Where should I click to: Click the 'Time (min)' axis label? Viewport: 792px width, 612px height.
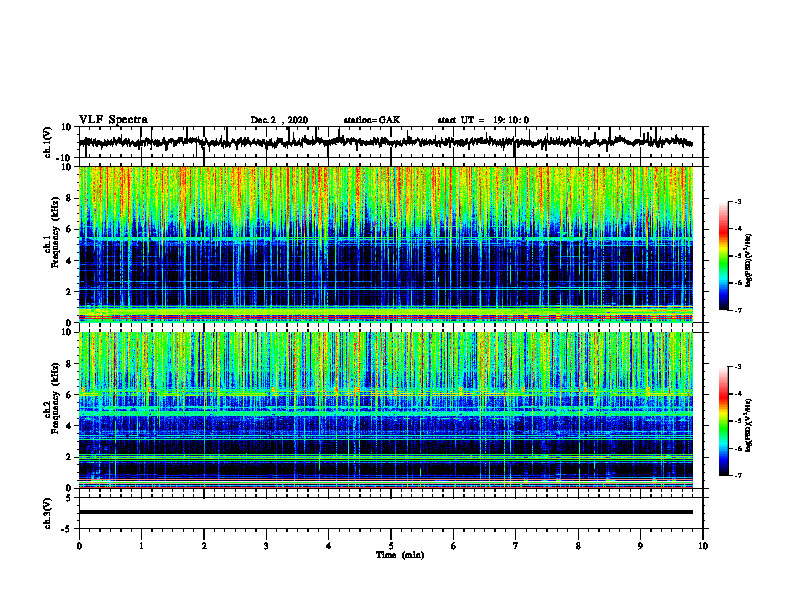(x=400, y=555)
